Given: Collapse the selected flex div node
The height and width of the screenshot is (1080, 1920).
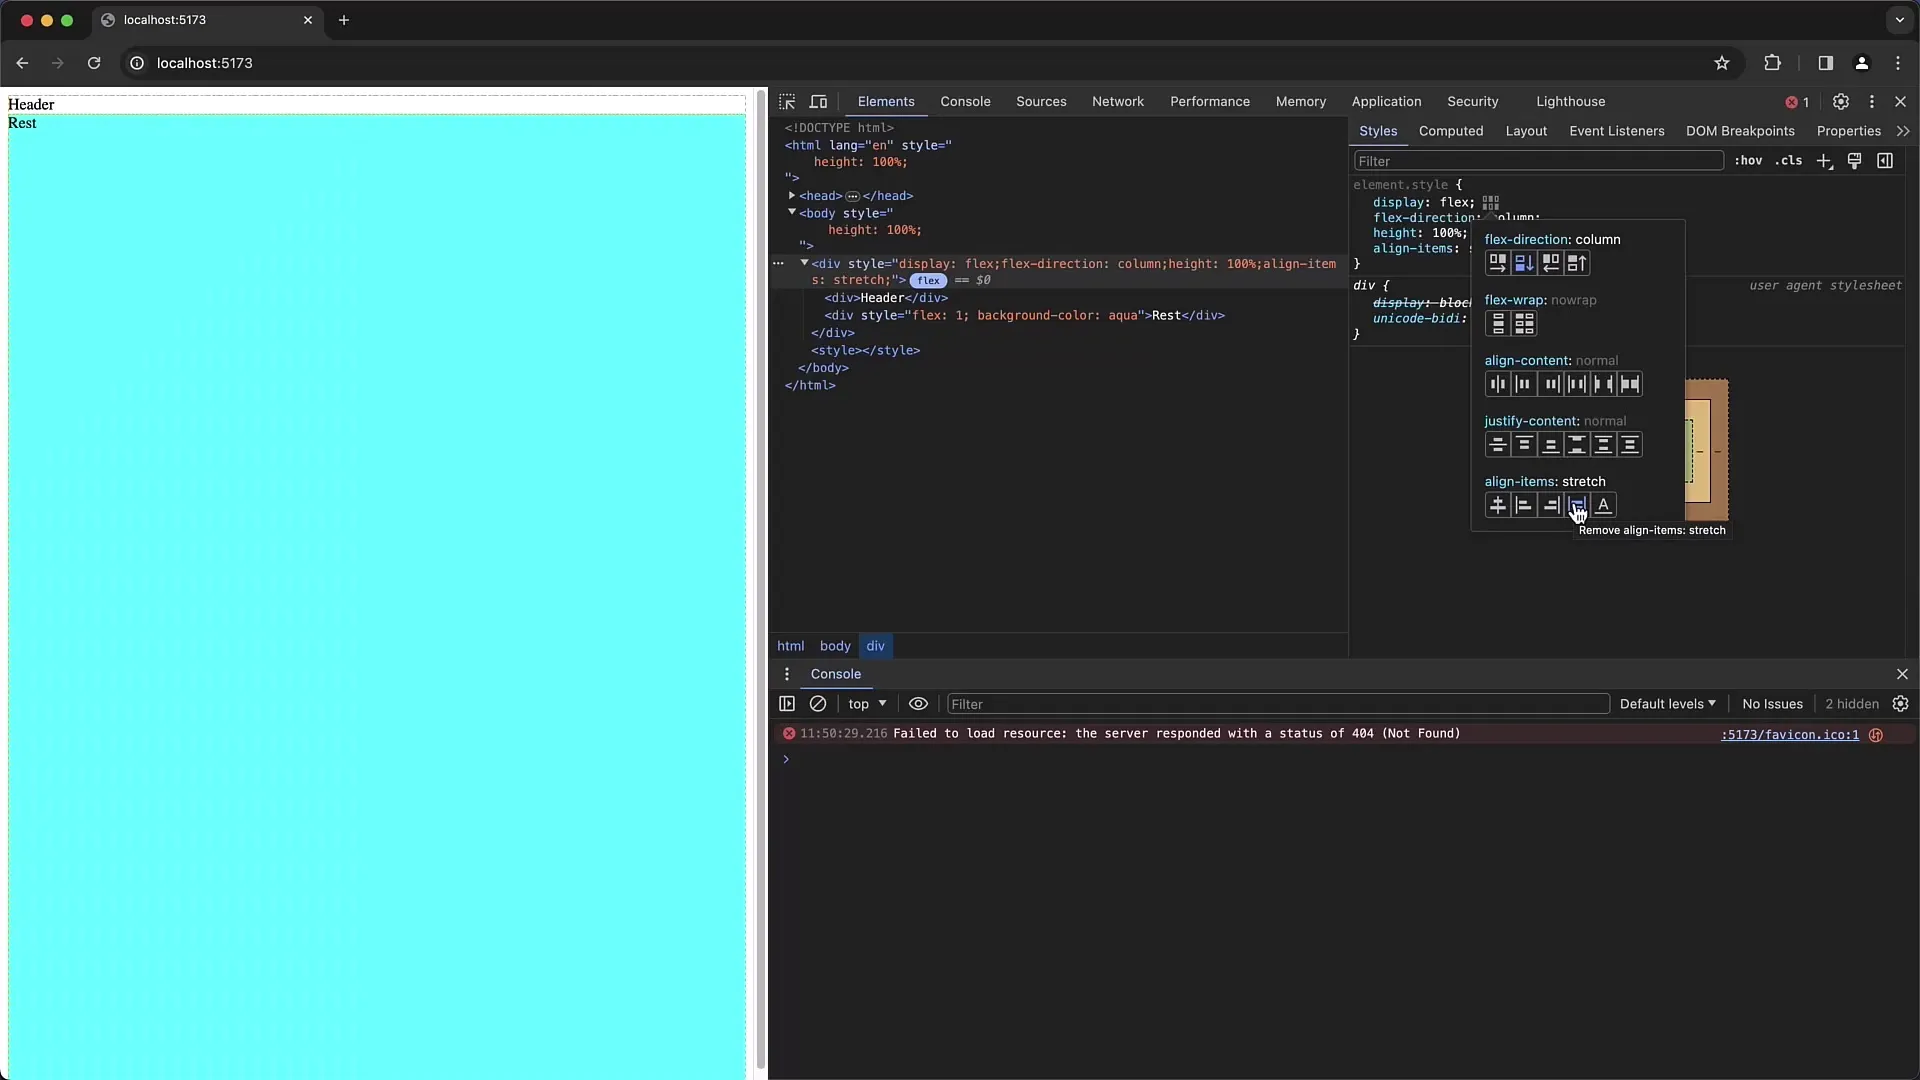Looking at the screenshot, I should point(804,263).
